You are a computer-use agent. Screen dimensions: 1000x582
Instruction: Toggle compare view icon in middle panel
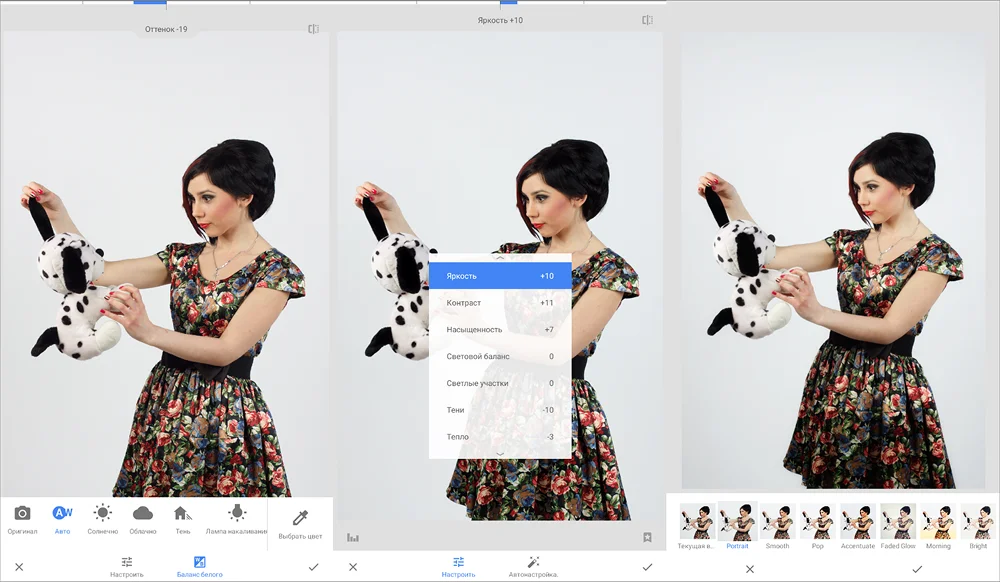(647, 20)
